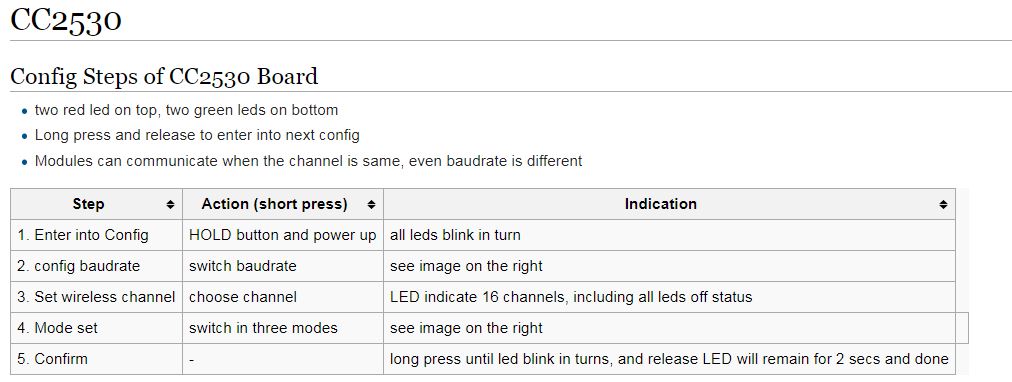Click the 'HOLD button and power up' cell
The width and height of the screenshot is (1012, 382).
(283, 235)
